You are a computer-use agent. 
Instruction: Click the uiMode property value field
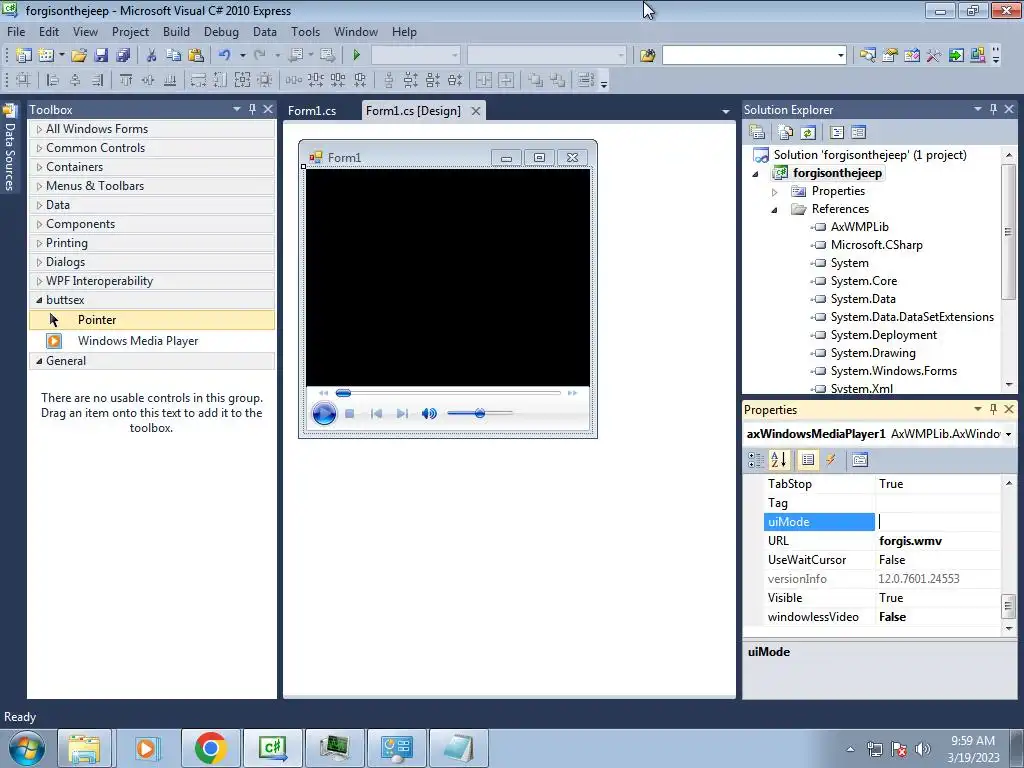[937, 522]
